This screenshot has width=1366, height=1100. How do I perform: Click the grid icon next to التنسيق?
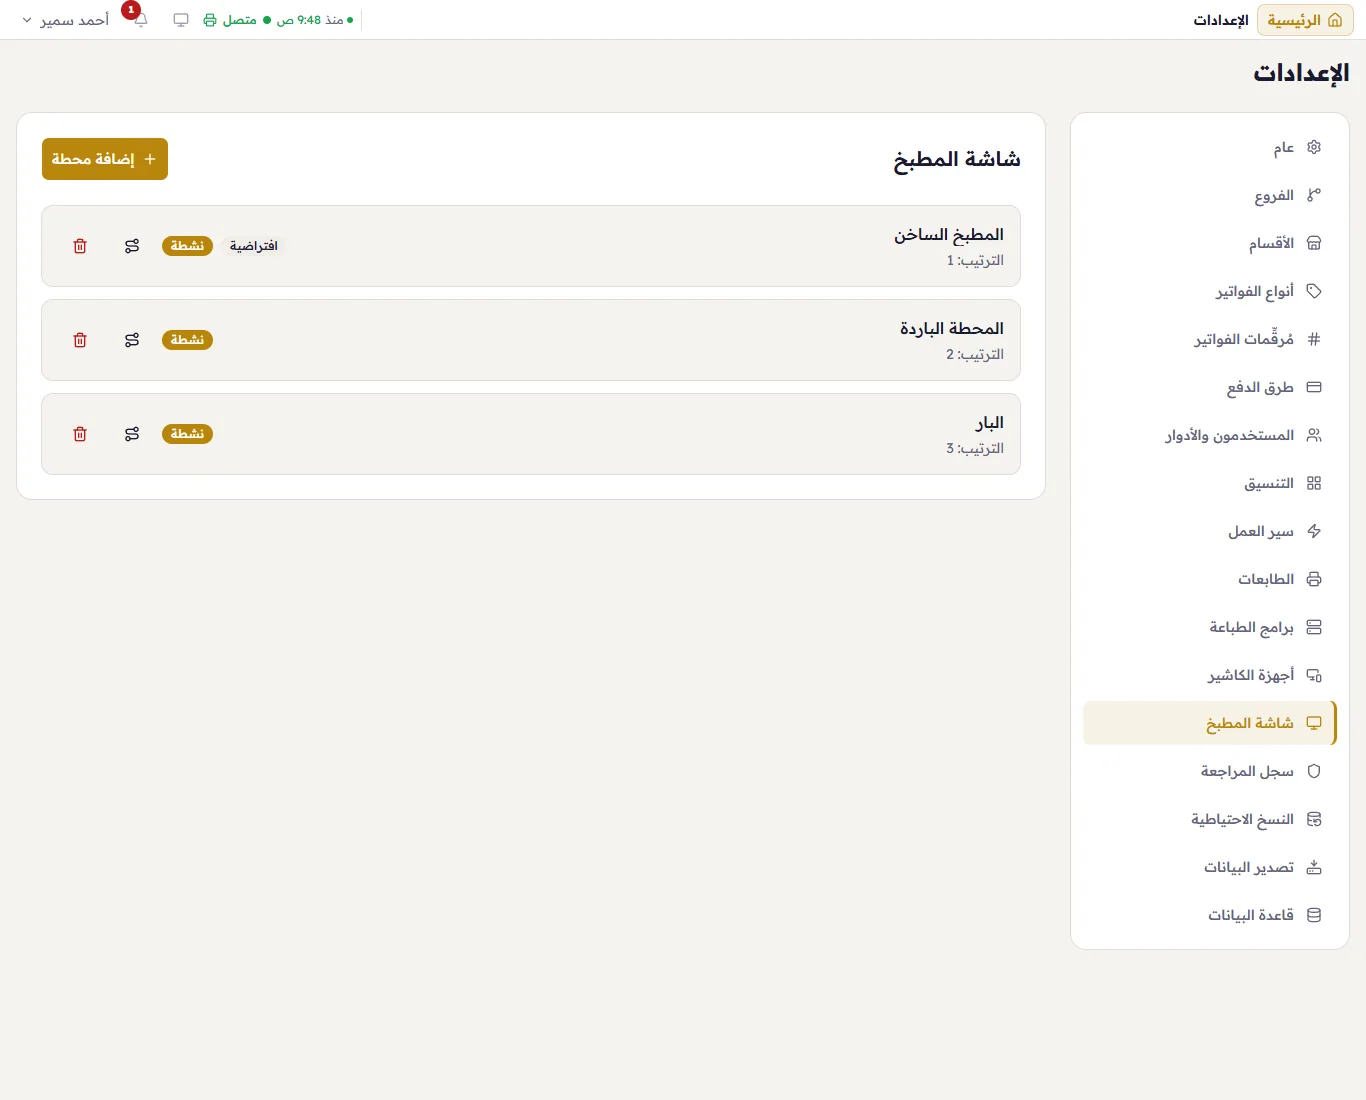[1314, 483]
